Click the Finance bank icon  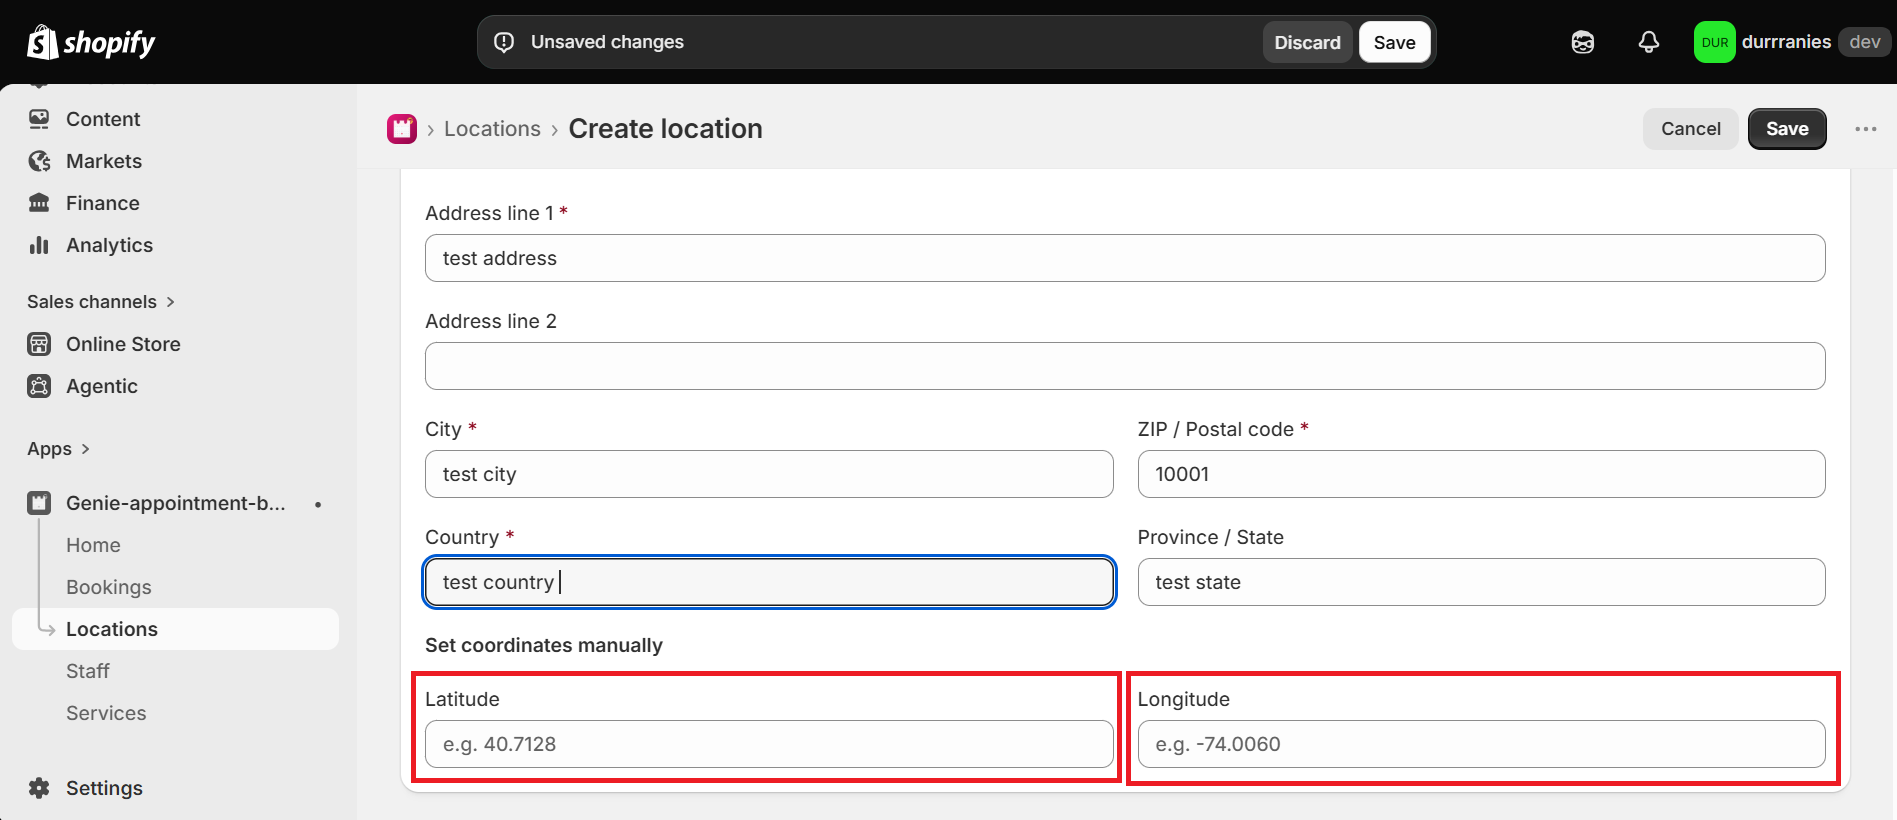click(x=39, y=203)
